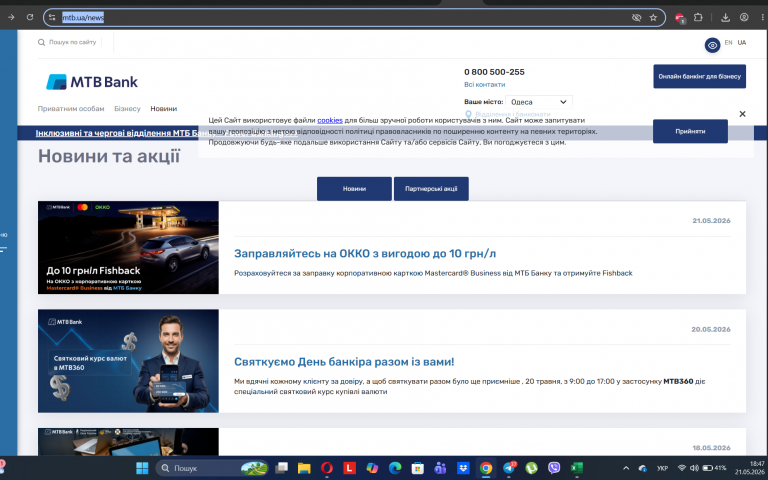Open browser Downloads icon
Screen dimensions: 768x480
[x=725, y=18]
